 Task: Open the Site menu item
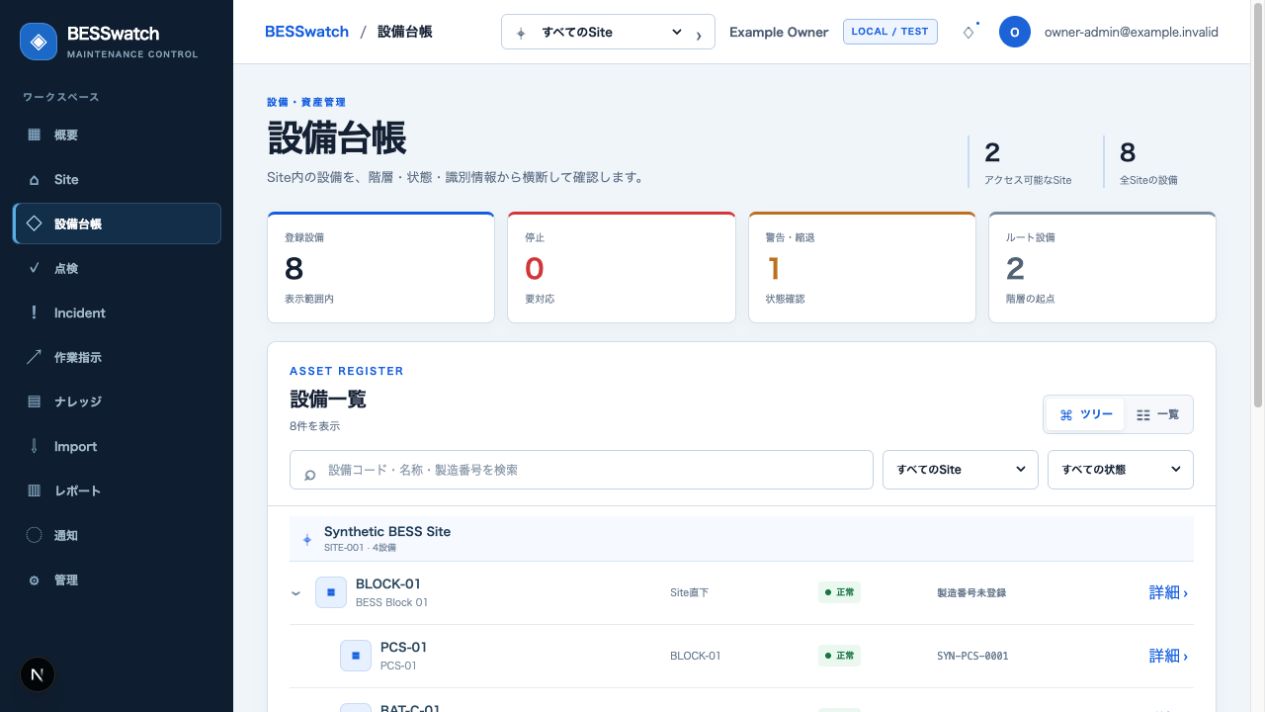click(x=117, y=180)
